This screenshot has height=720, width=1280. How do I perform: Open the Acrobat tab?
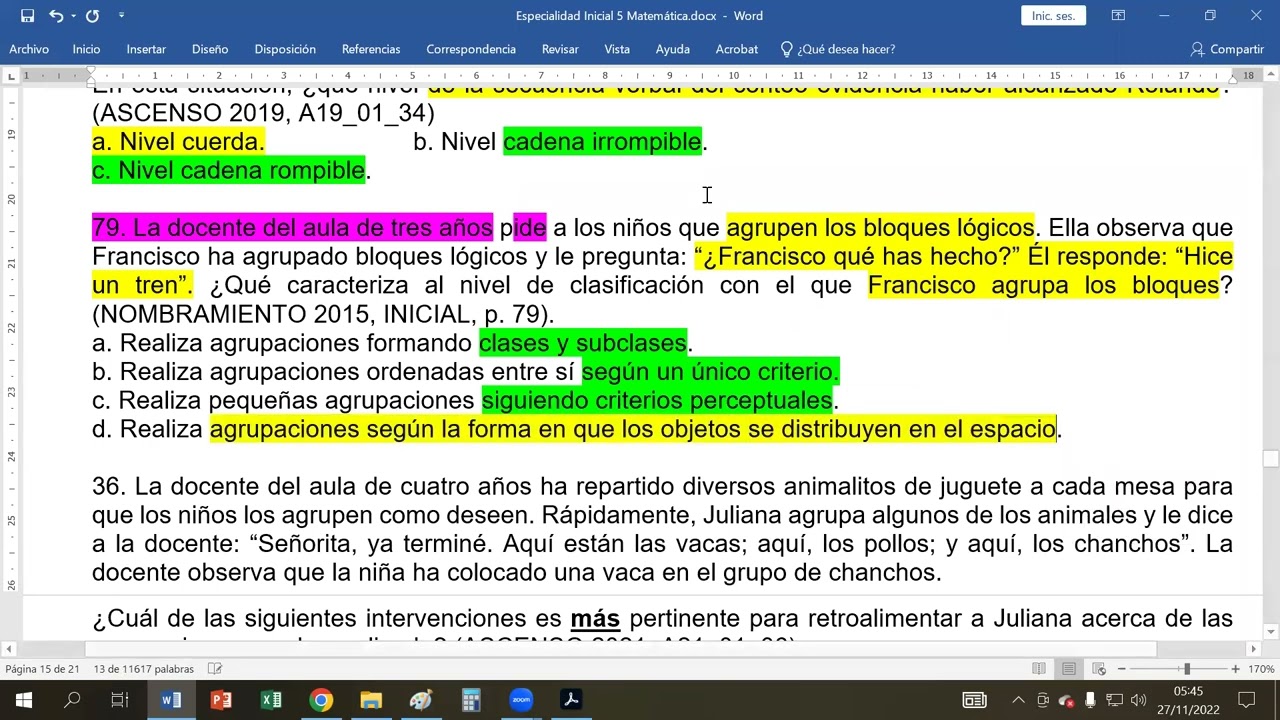coord(737,49)
